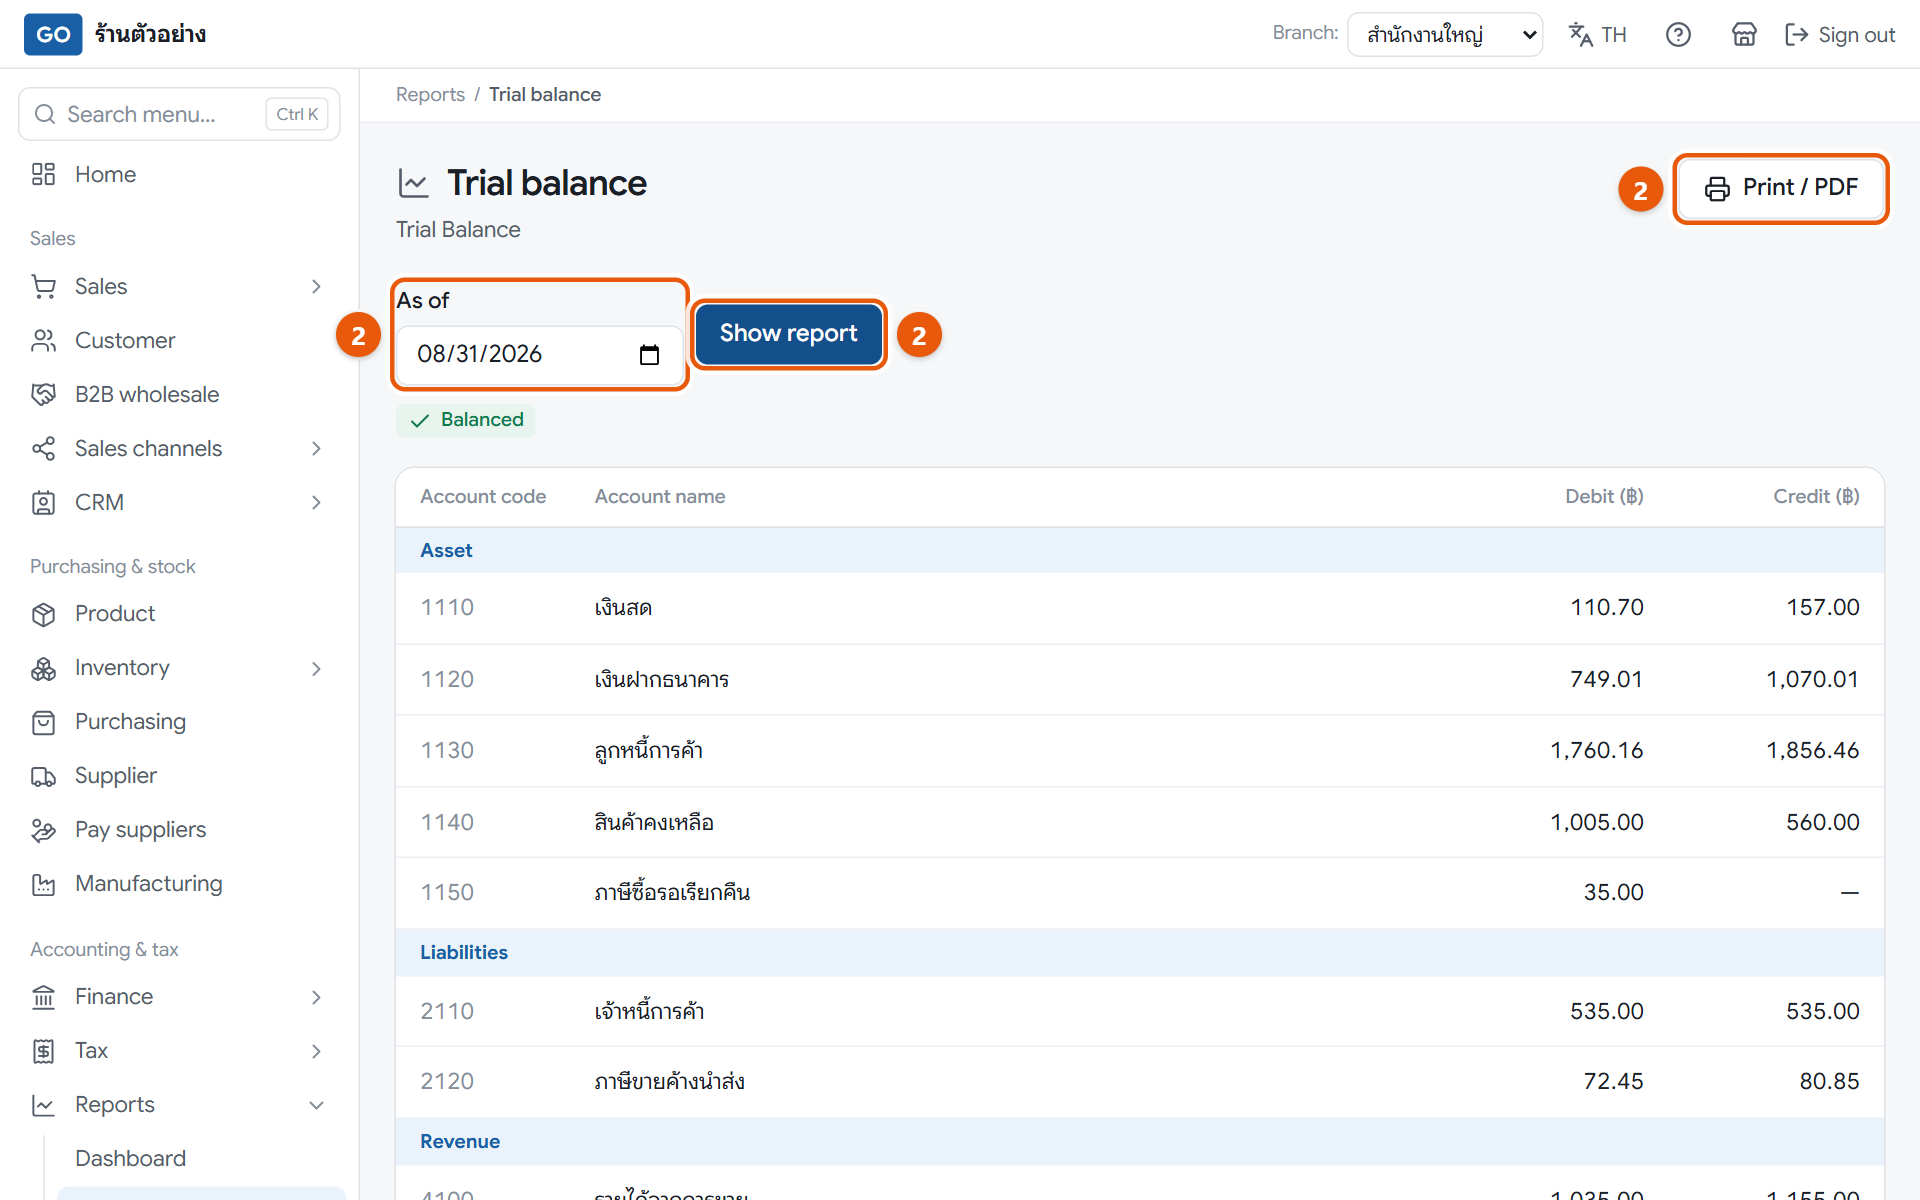This screenshot has width=1920, height=1200.
Task: Open the calendar picker in As of field
Action: coord(649,354)
